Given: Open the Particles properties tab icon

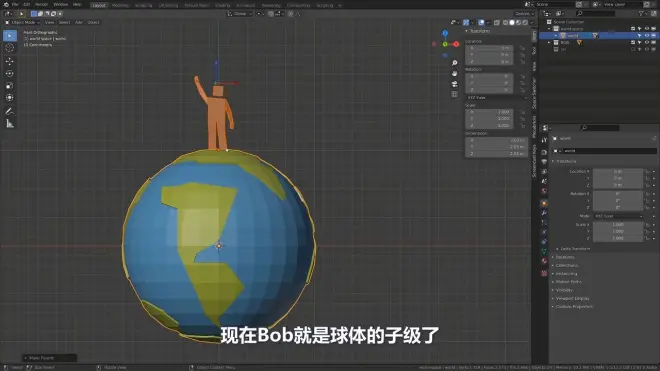Looking at the screenshot, I should click(544, 223).
